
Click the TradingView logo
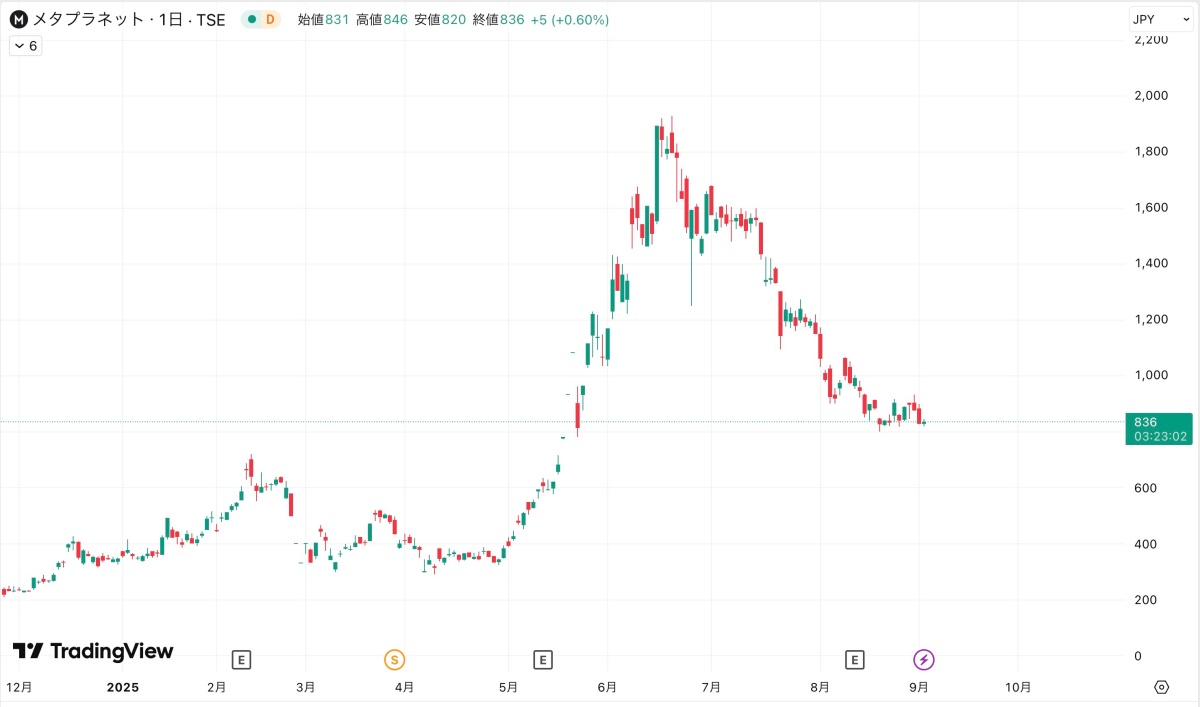(93, 651)
